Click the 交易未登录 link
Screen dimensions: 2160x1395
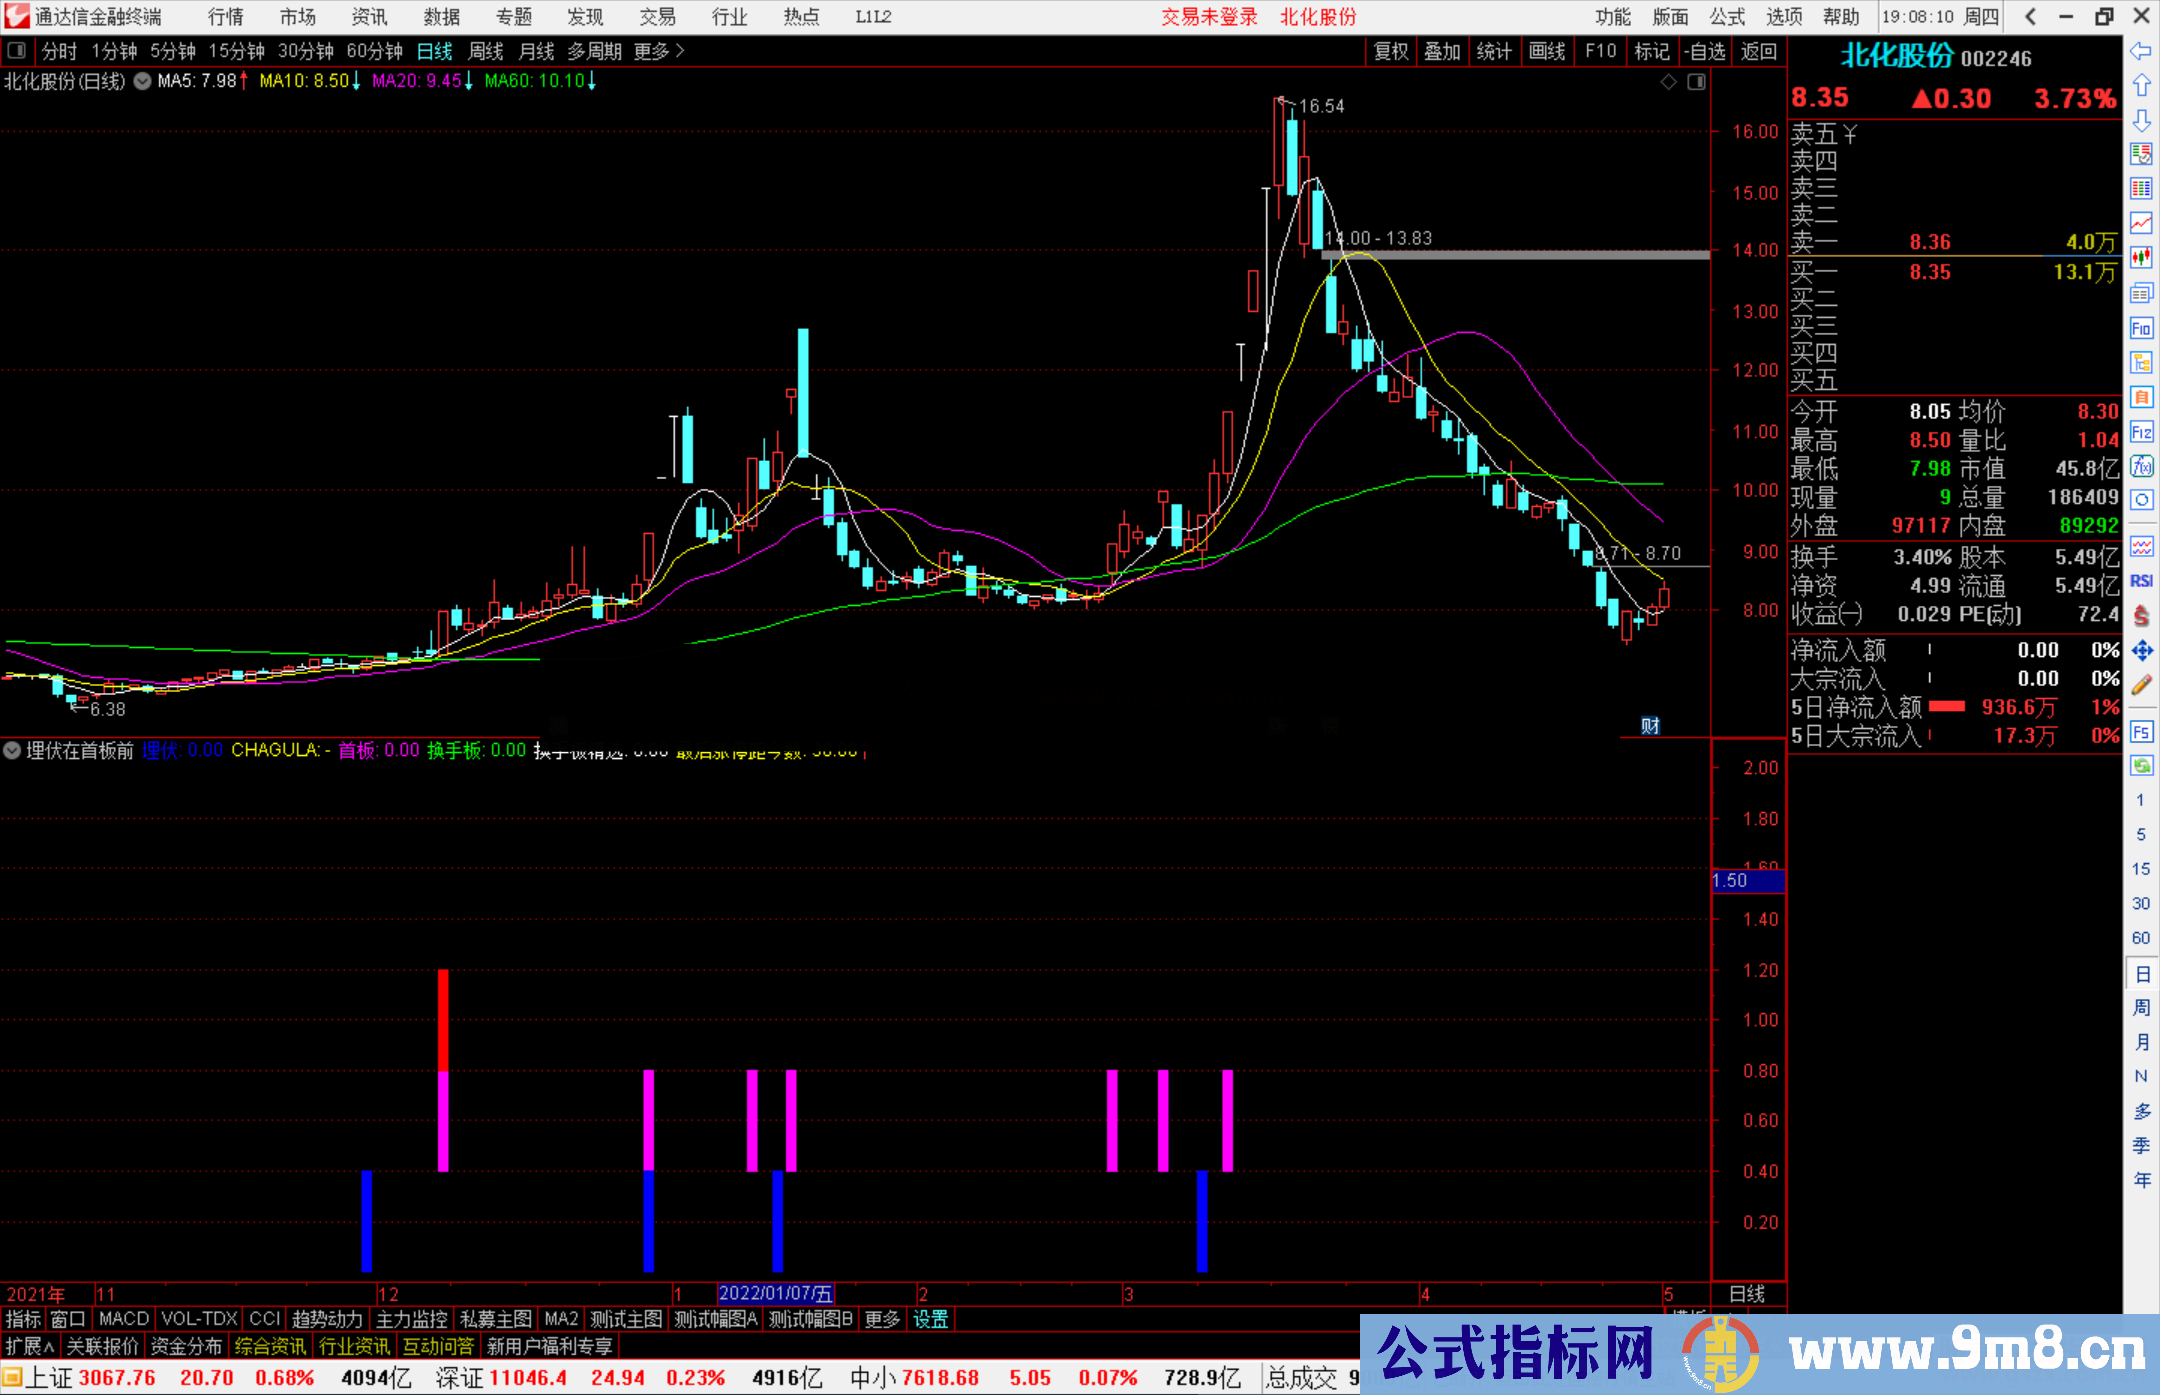[1209, 17]
